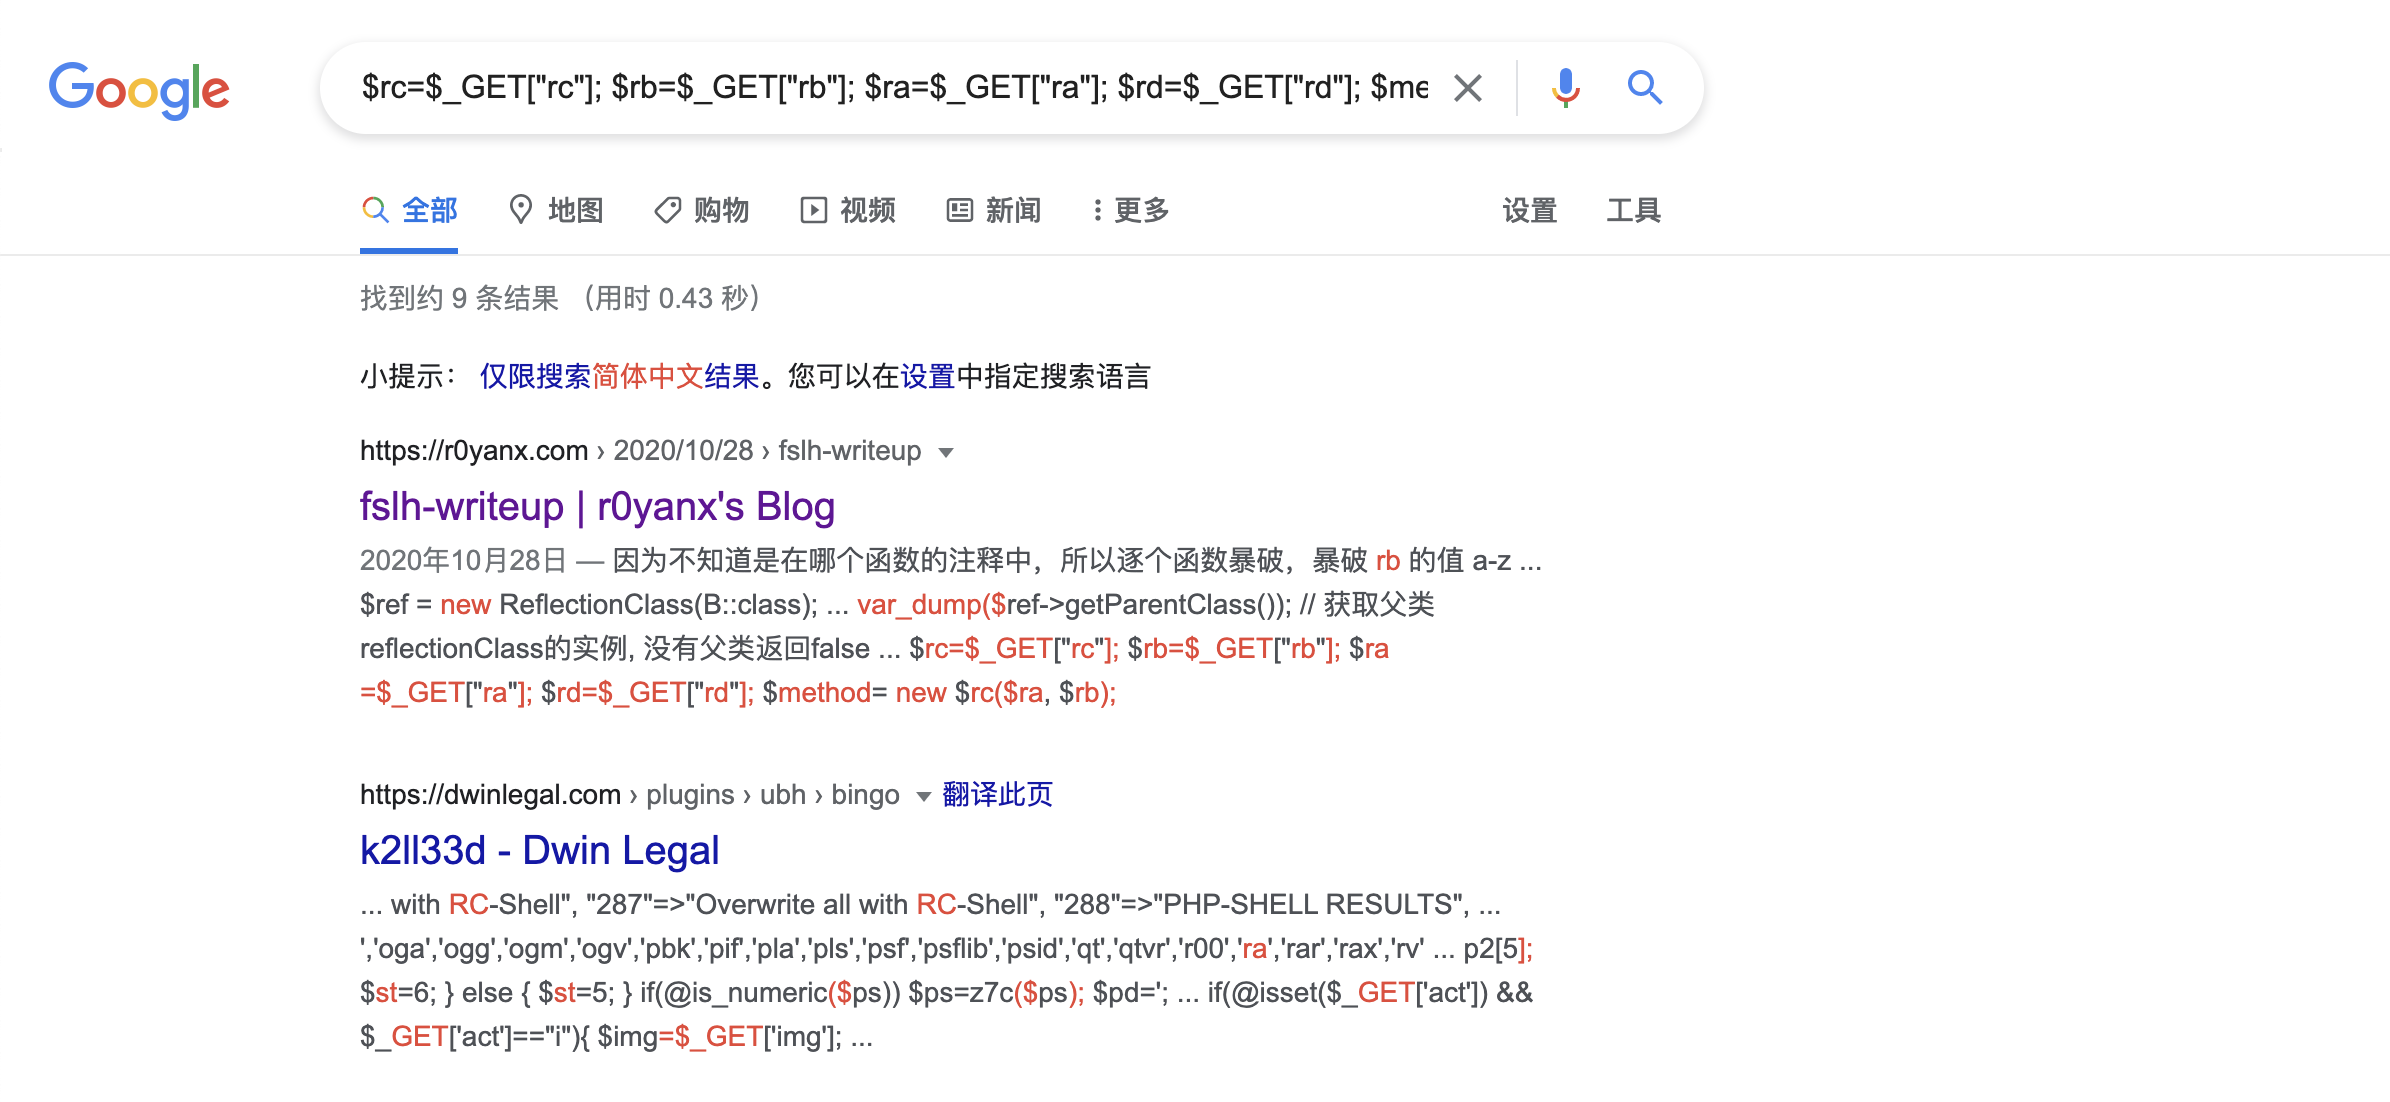
Task: Expand dropdown arrow beside dwinlegal.com URL
Action: click(x=923, y=796)
